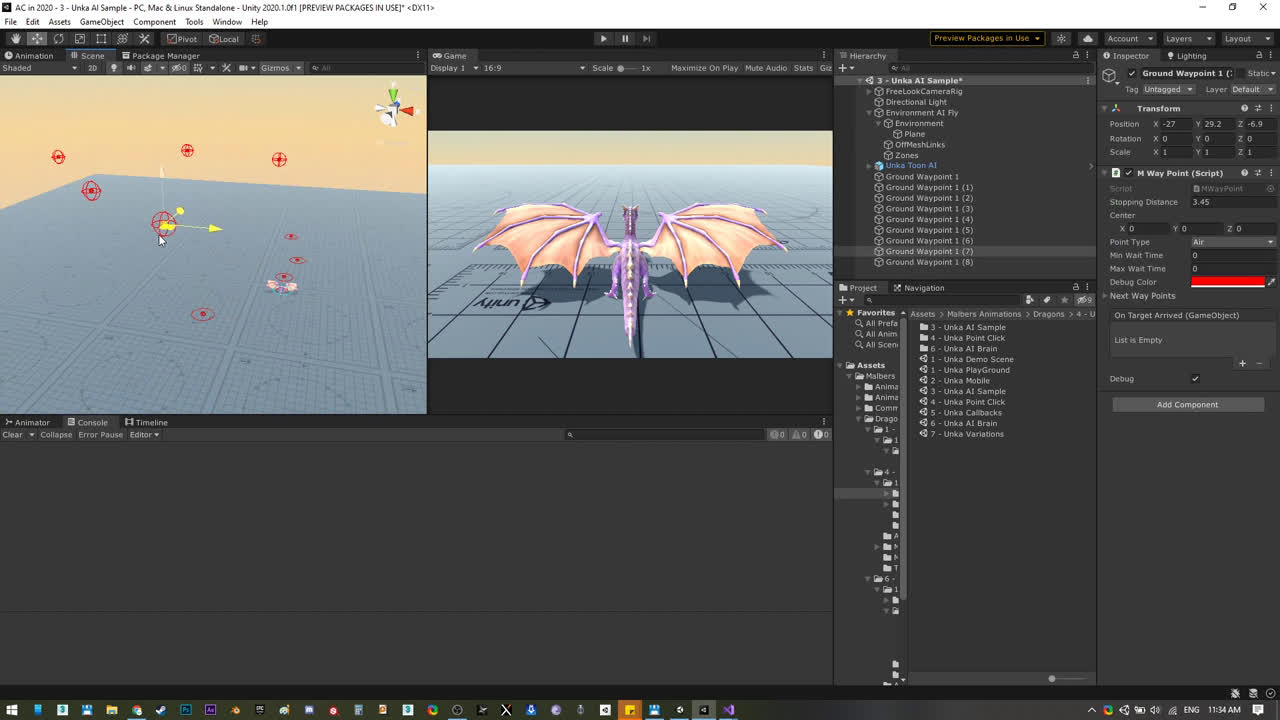Uncheck the Debug checkbox
Viewport: 1280px width, 720px height.
(1195, 379)
